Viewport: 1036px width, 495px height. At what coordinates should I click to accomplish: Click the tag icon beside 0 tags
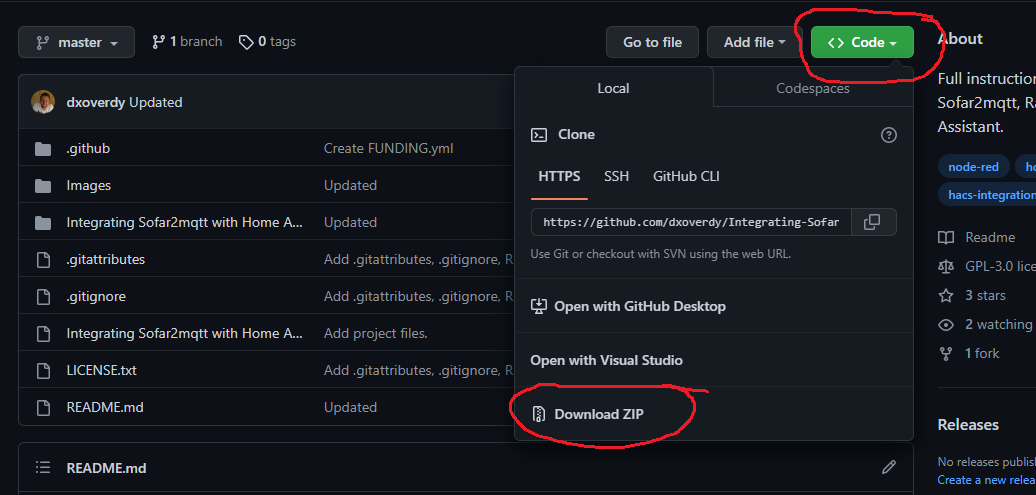246,42
